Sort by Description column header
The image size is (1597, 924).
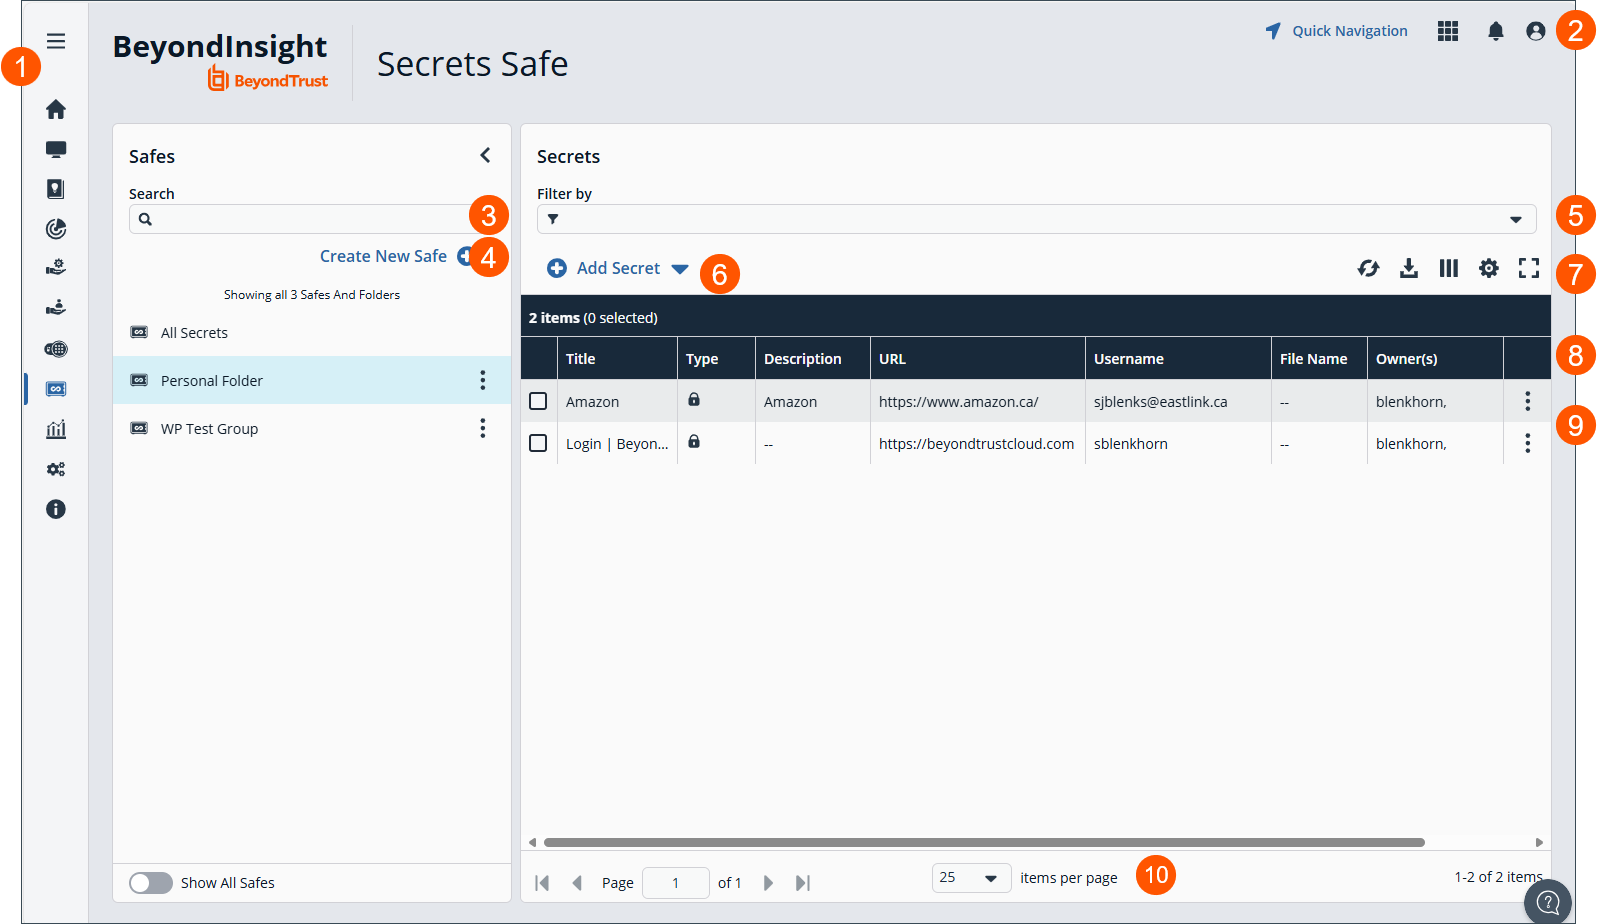pyautogui.click(x=813, y=358)
